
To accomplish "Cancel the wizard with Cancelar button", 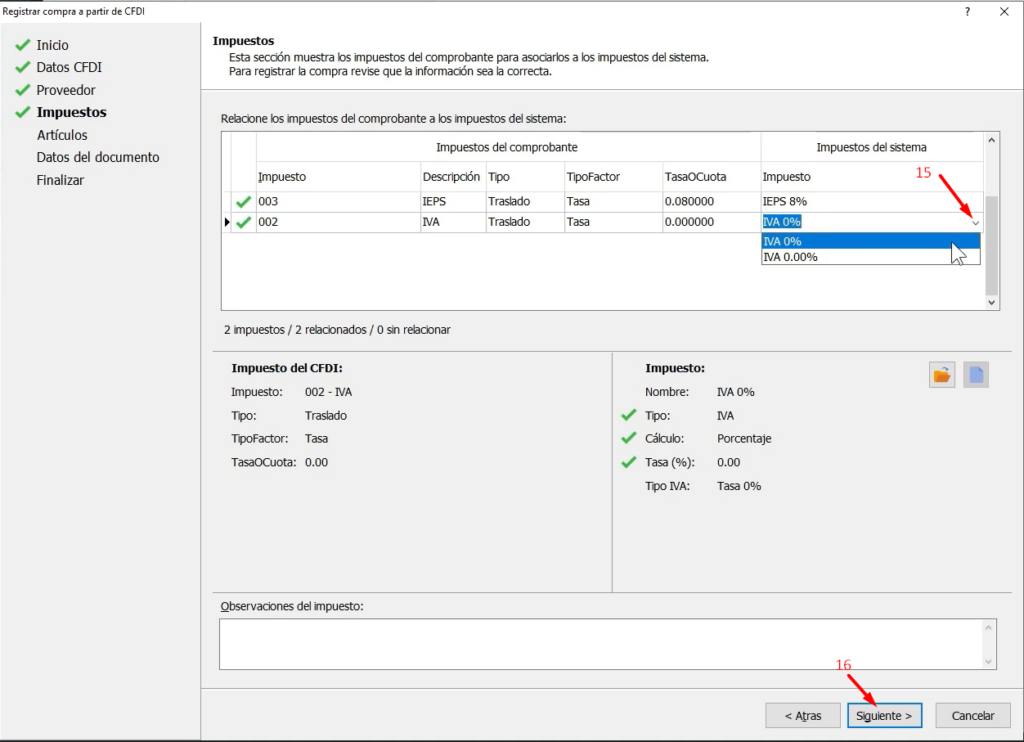I will tap(973, 716).
